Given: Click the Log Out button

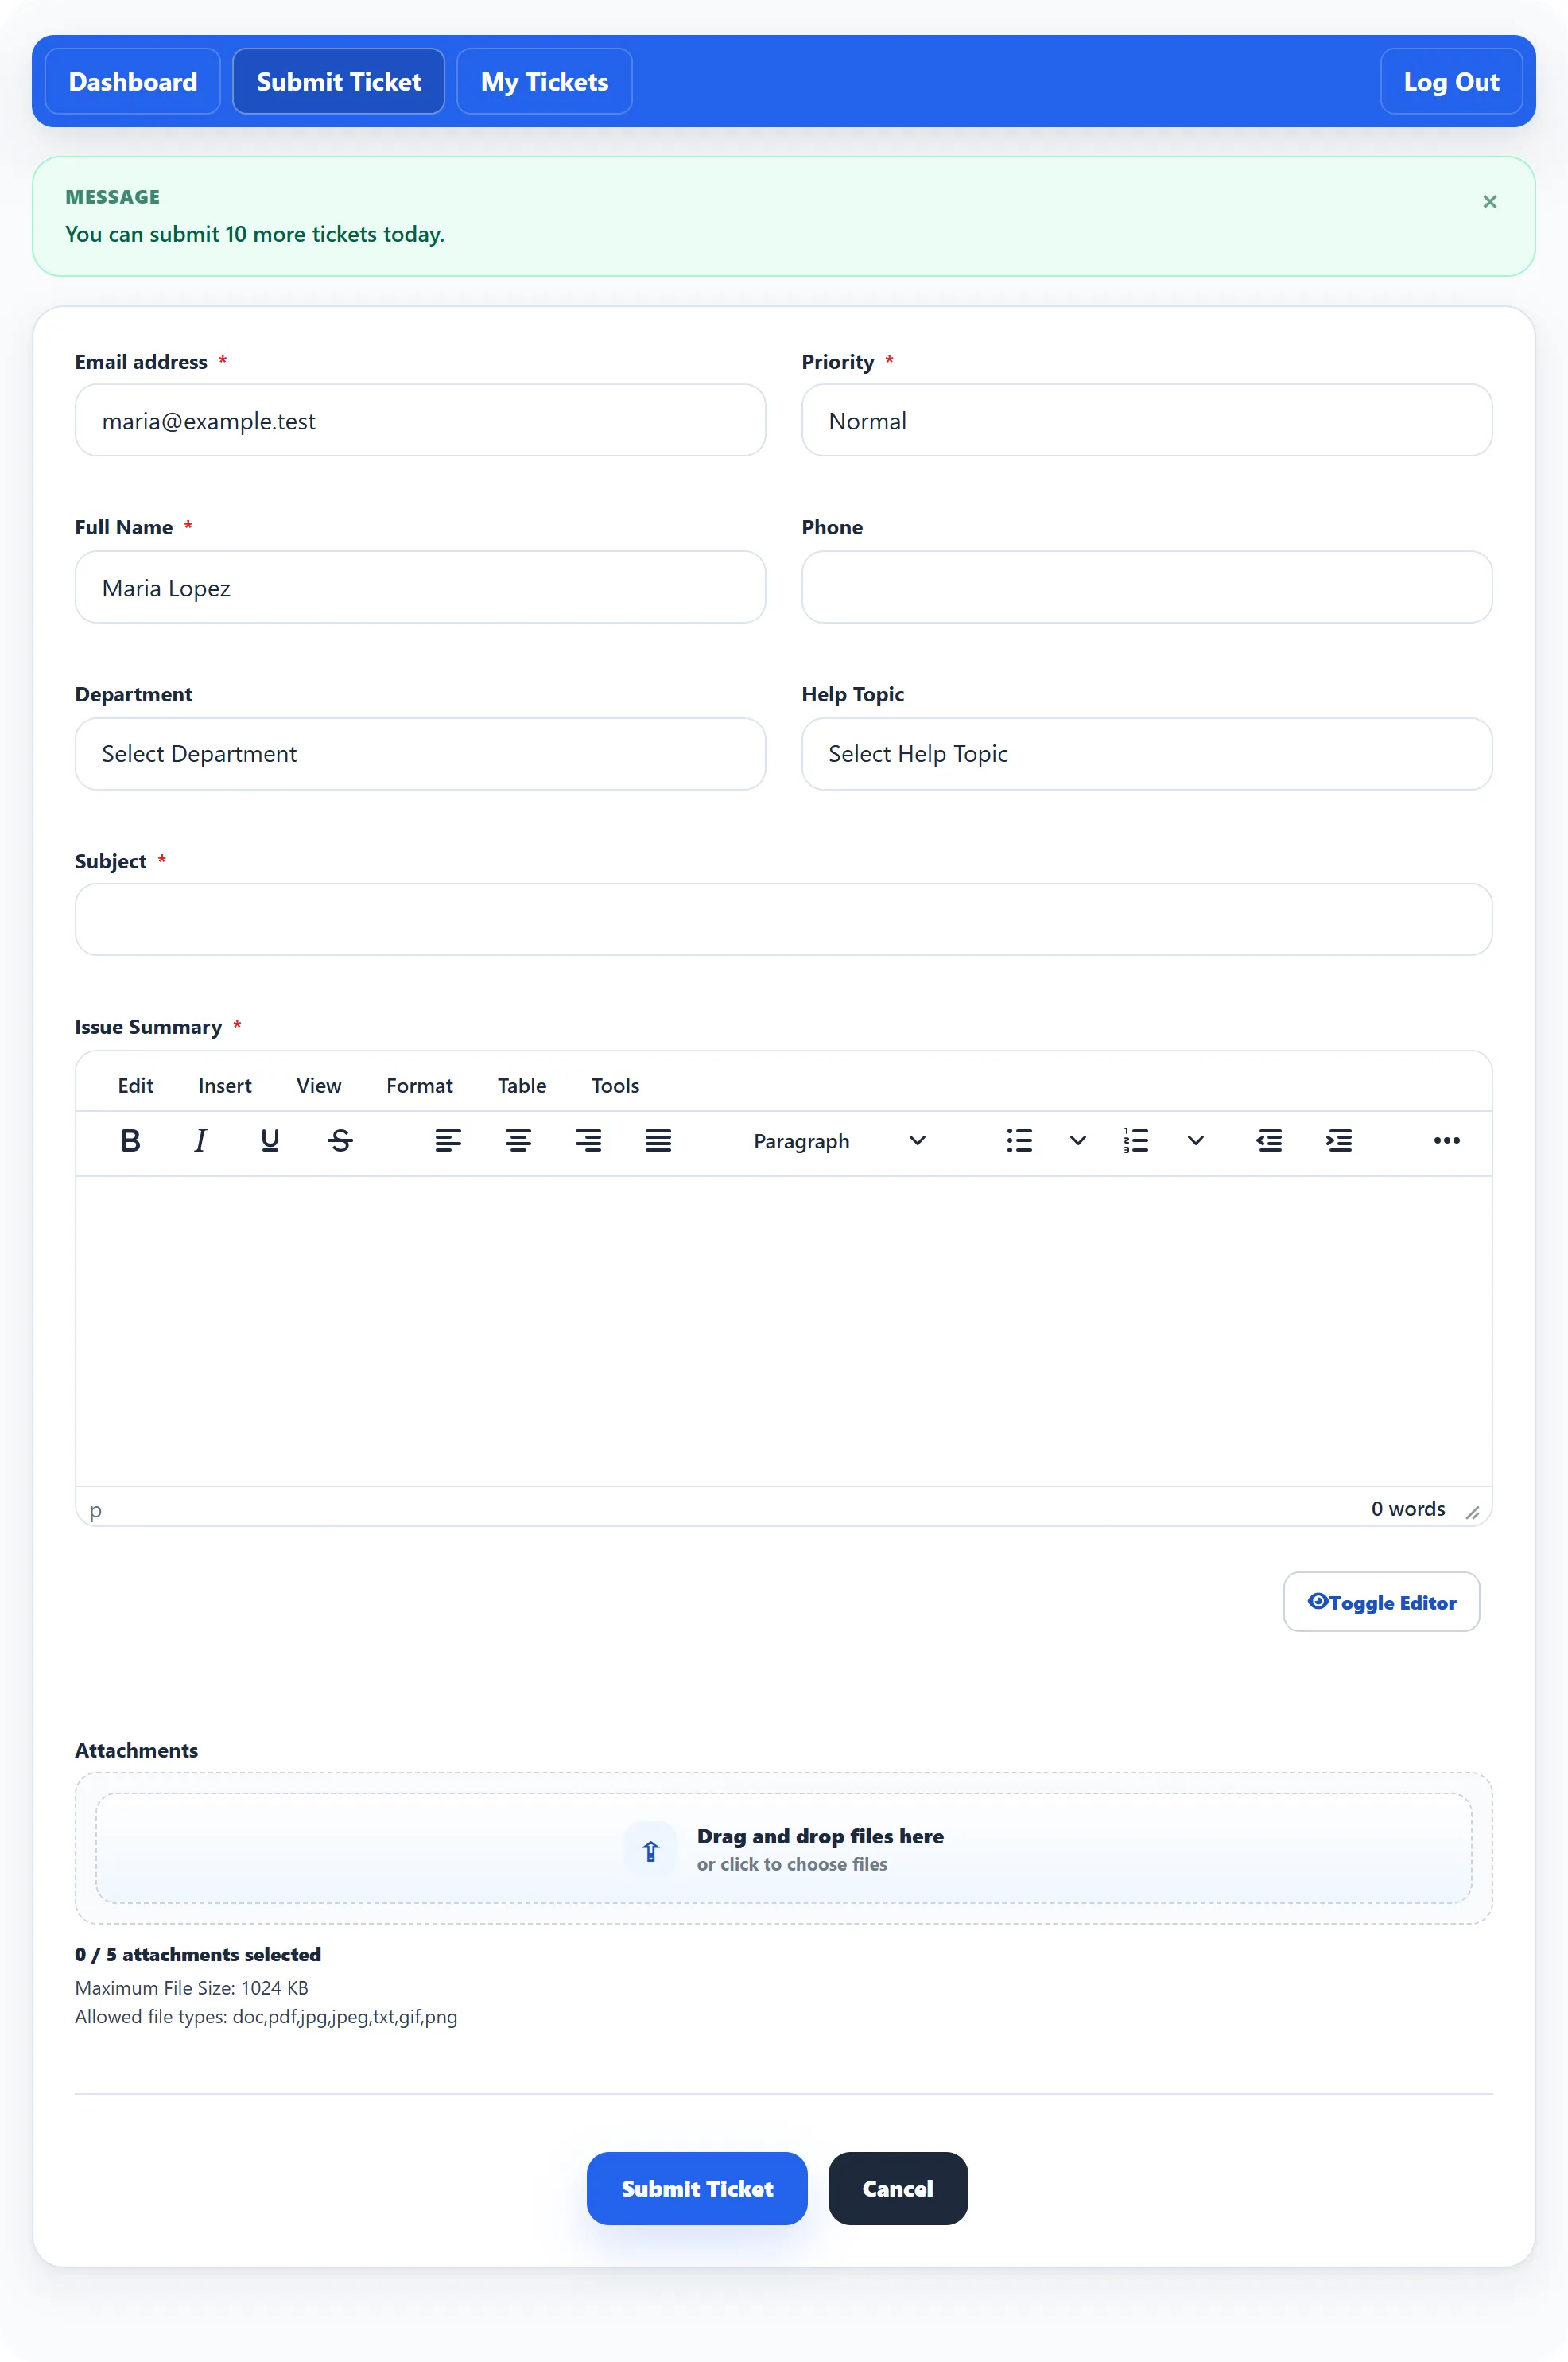Looking at the screenshot, I should [x=1451, y=81].
